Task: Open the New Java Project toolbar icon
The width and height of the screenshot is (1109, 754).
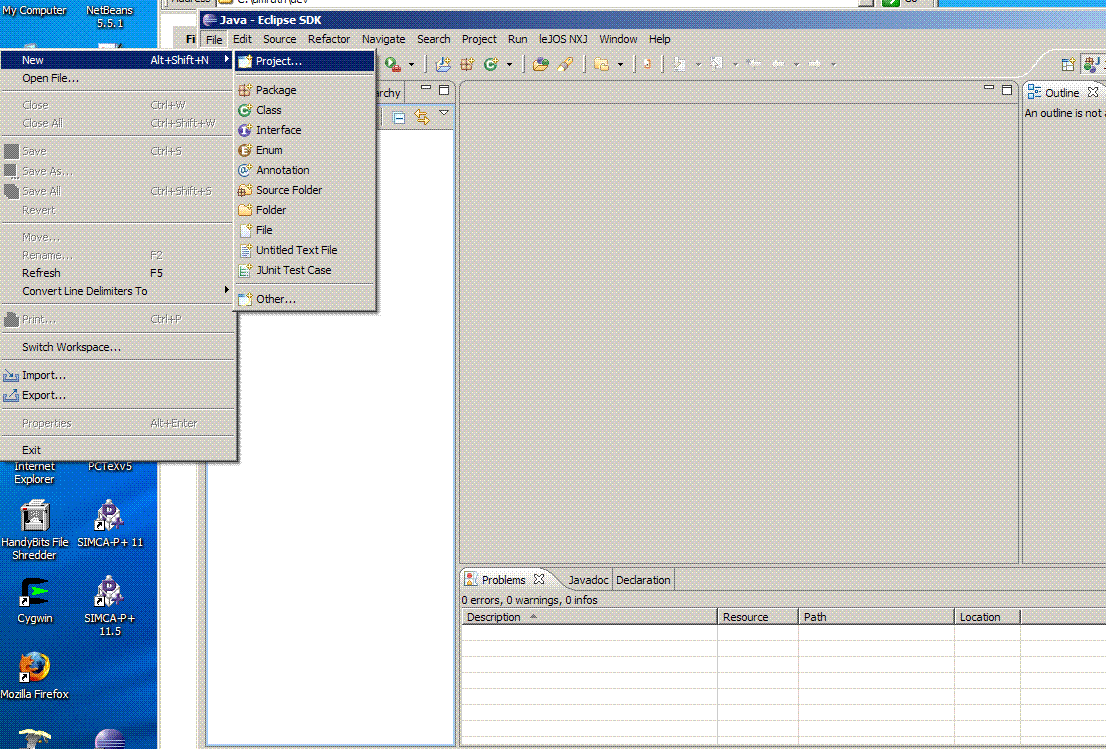Action: tap(443, 64)
